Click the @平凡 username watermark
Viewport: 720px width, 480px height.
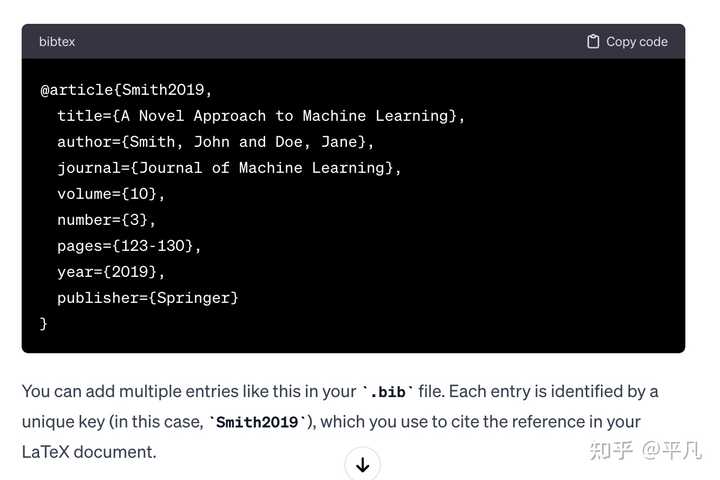coord(672,451)
